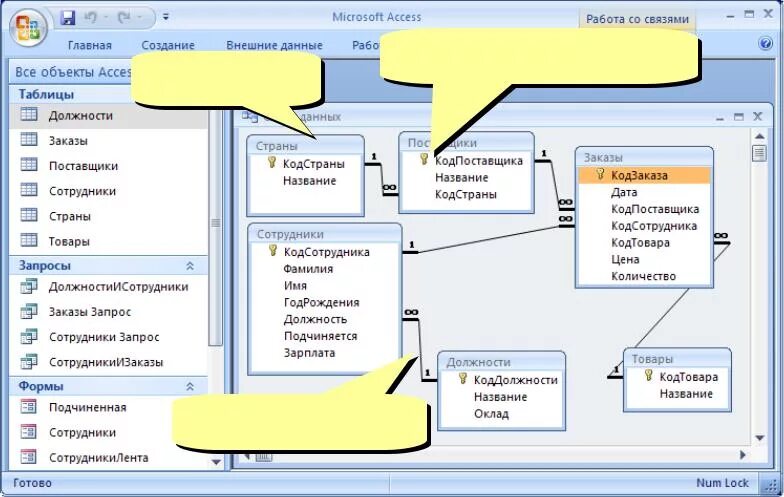
Task: Open the Customize Quick Access Toolbar dropdown
Action: point(166,18)
